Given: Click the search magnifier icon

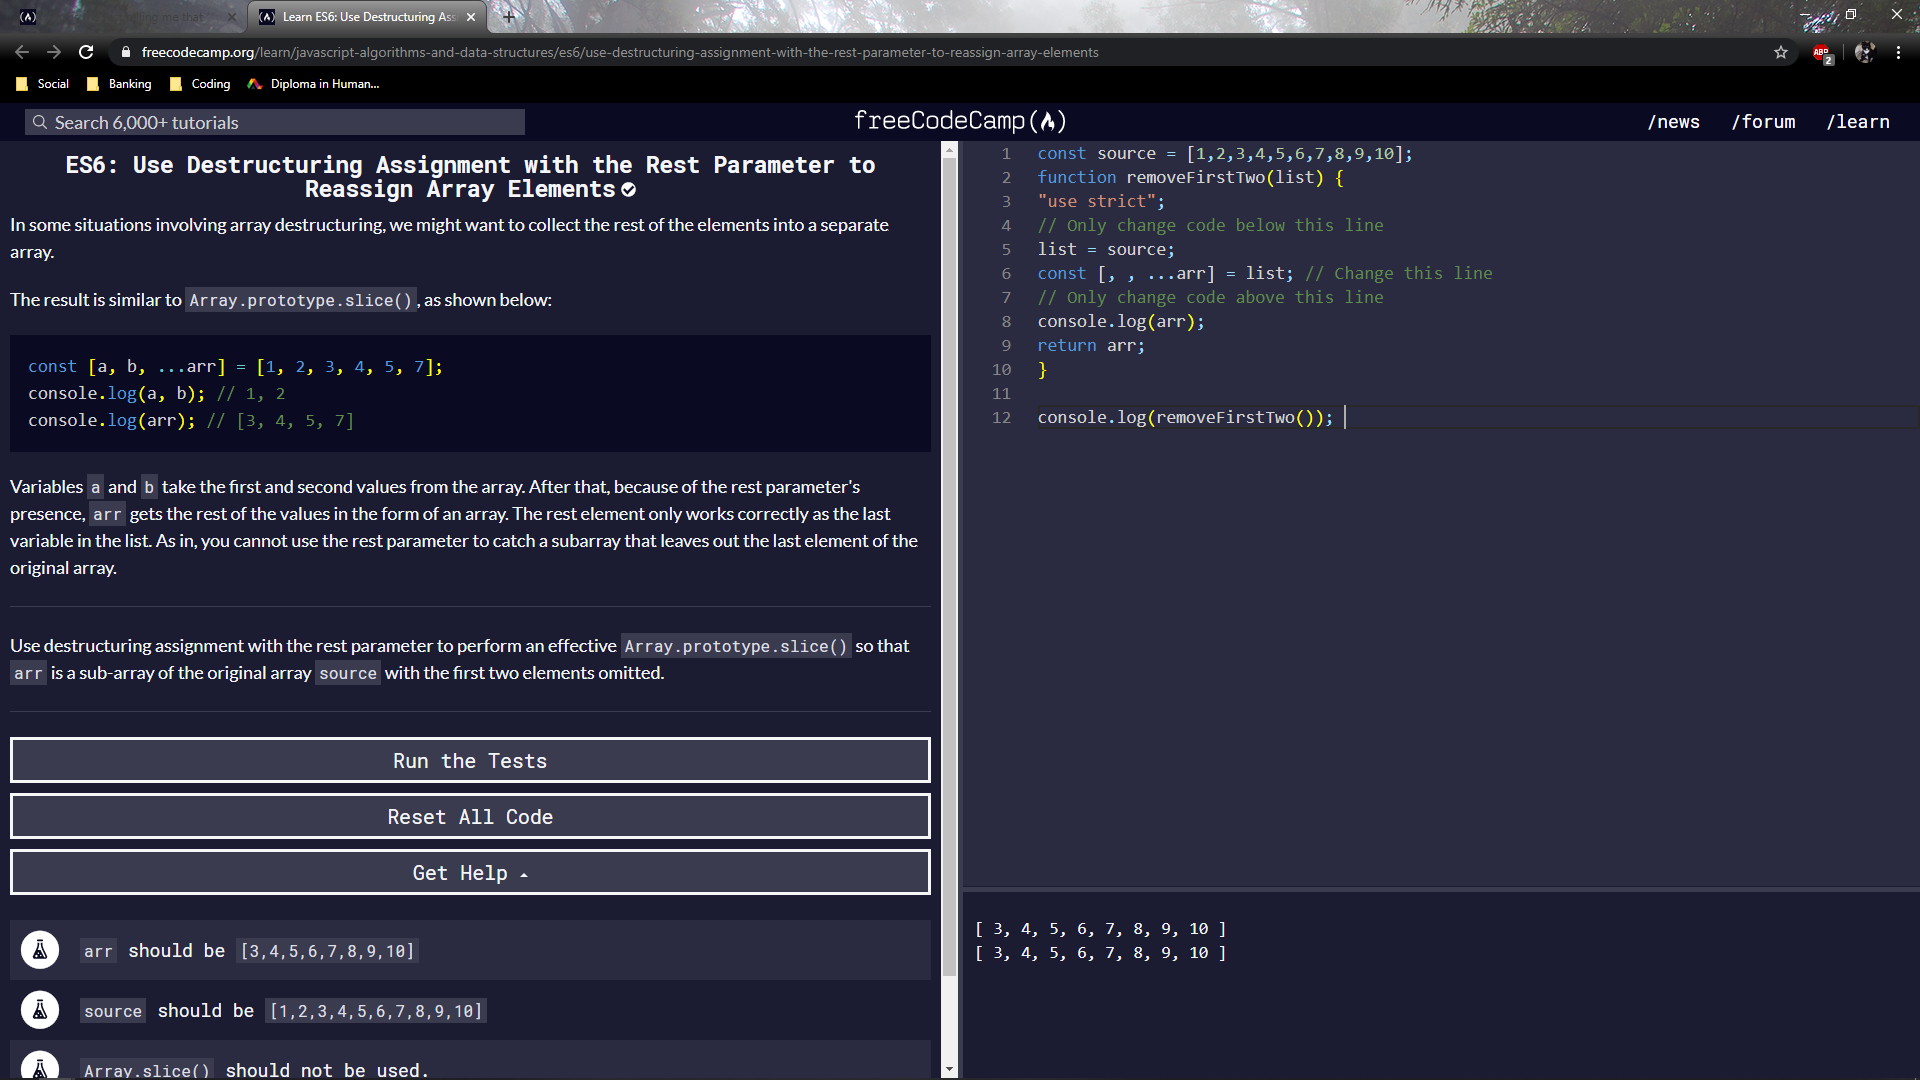Looking at the screenshot, I should pyautogui.click(x=40, y=122).
